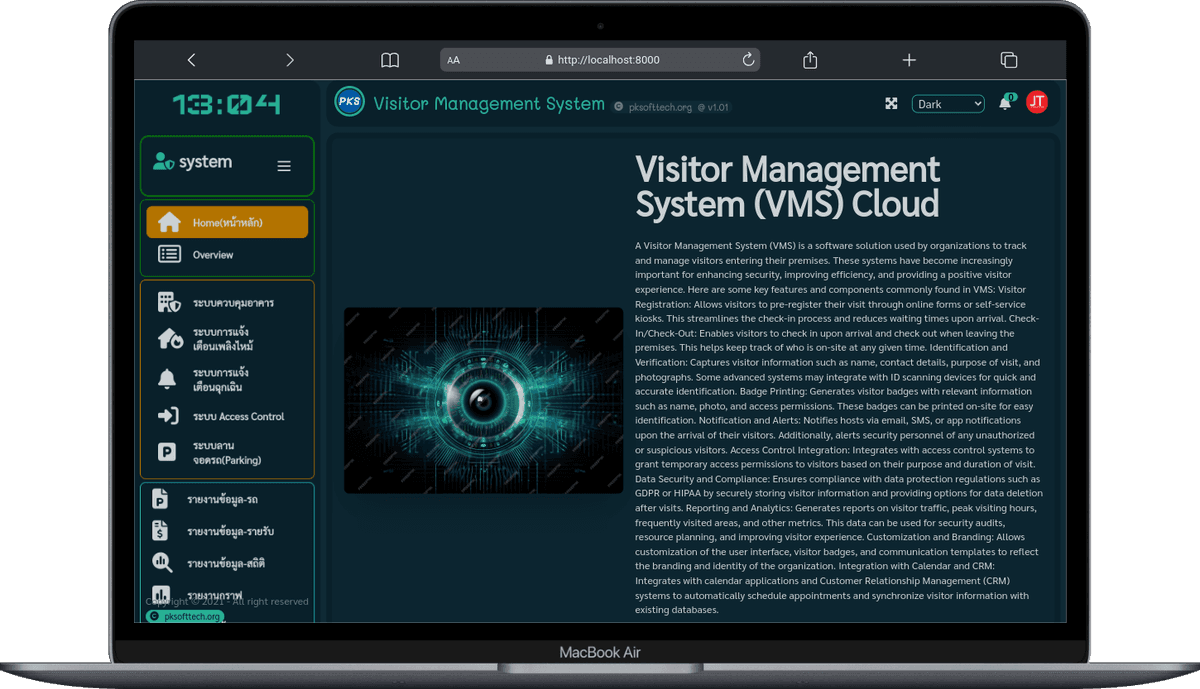Screen dimensions: 1200x689
Task: Open ระบบ Access Control
Action: pos(227,416)
